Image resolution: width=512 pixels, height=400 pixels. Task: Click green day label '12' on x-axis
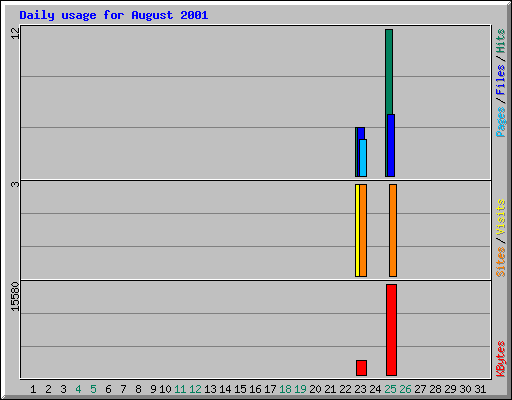[195, 389]
